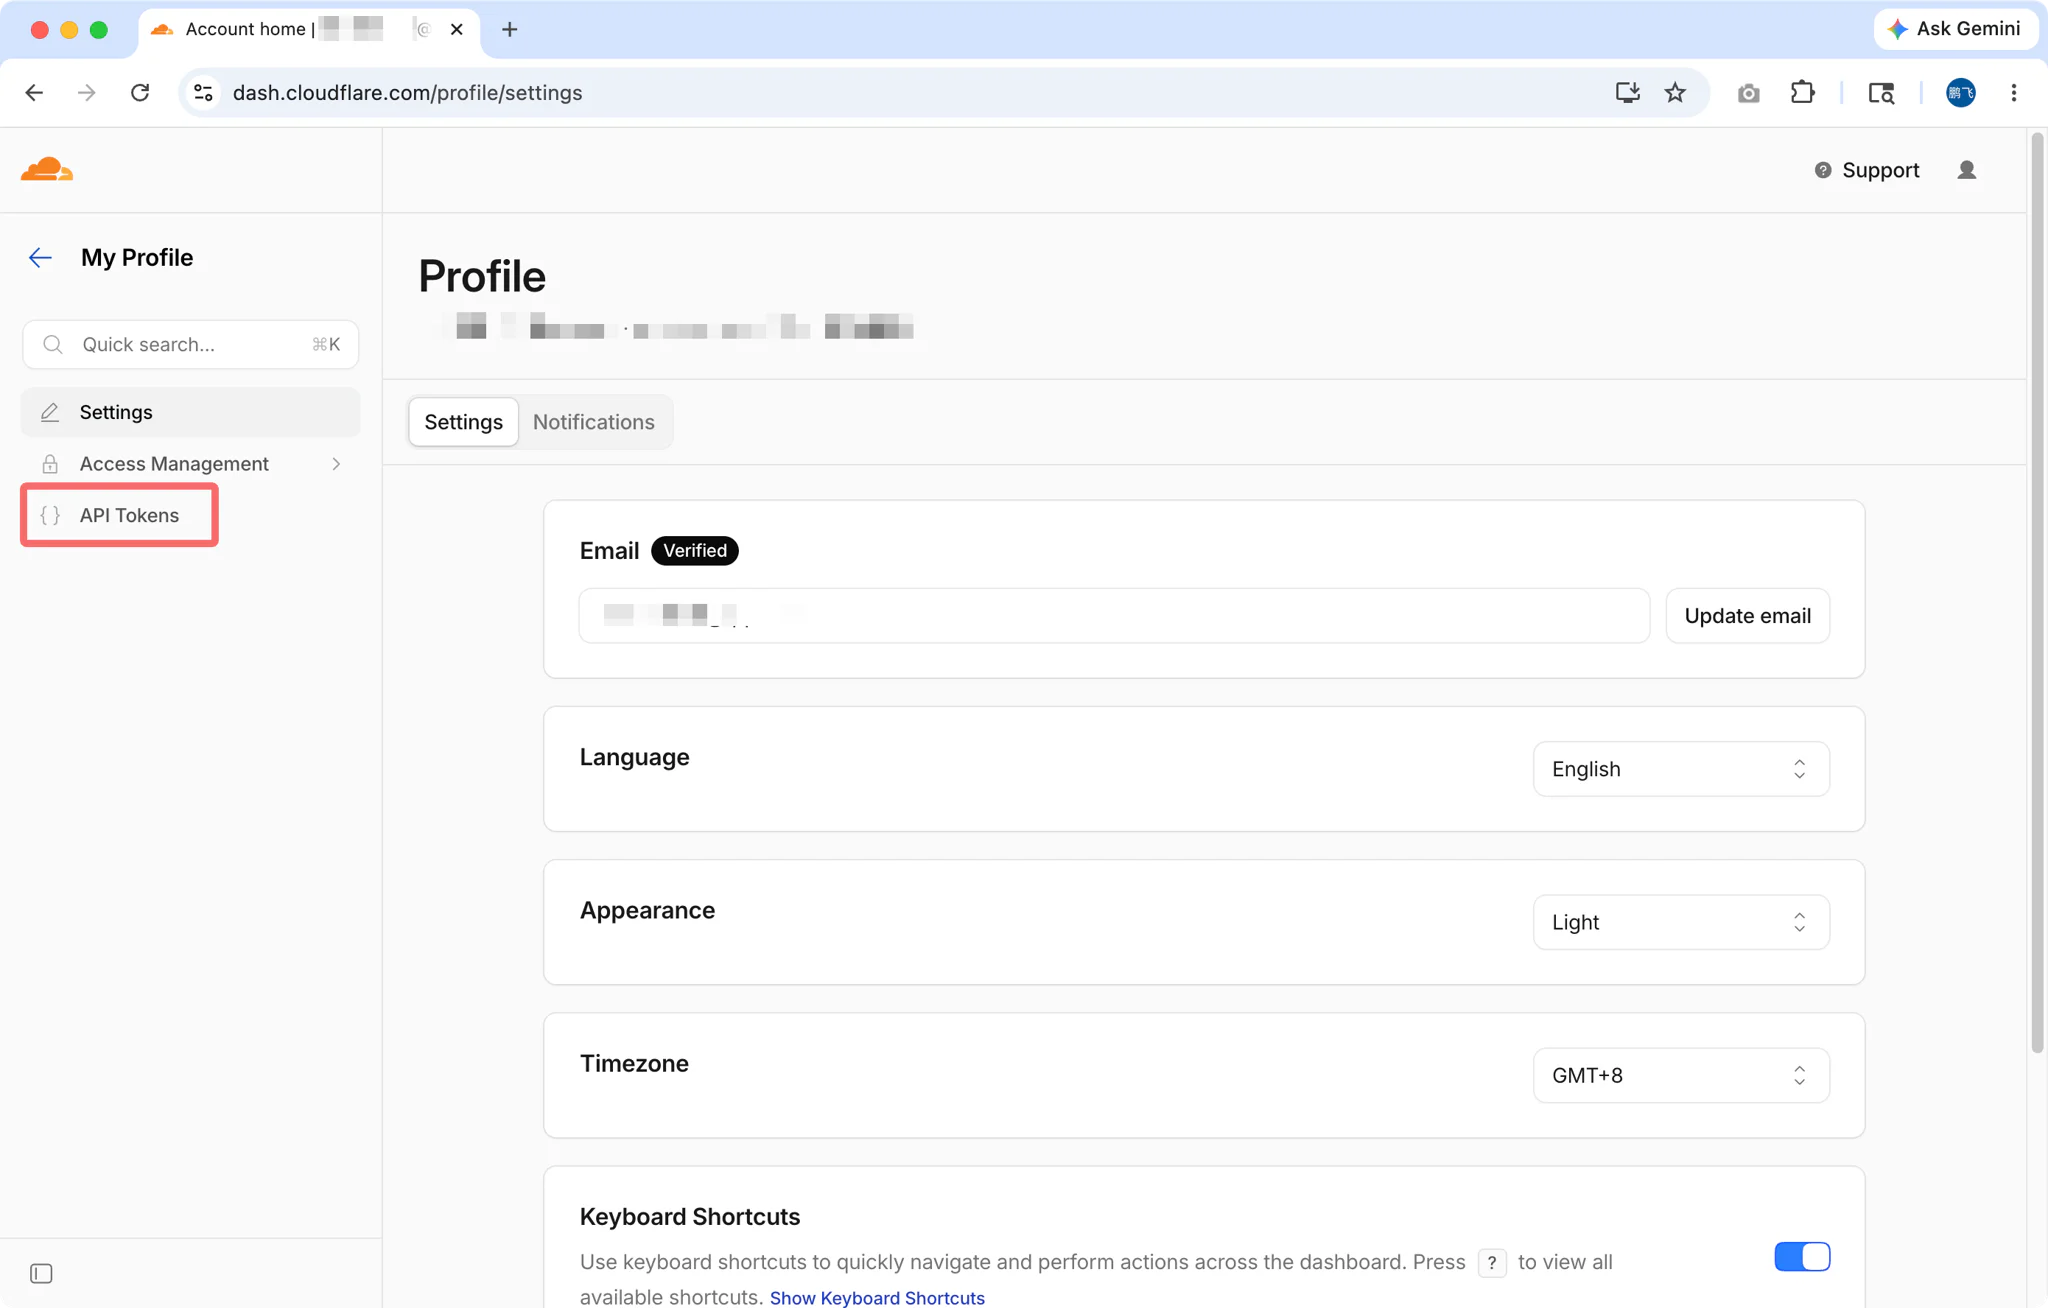Switch to the Settings tab
The width and height of the screenshot is (2048, 1308).
point(463,422)
